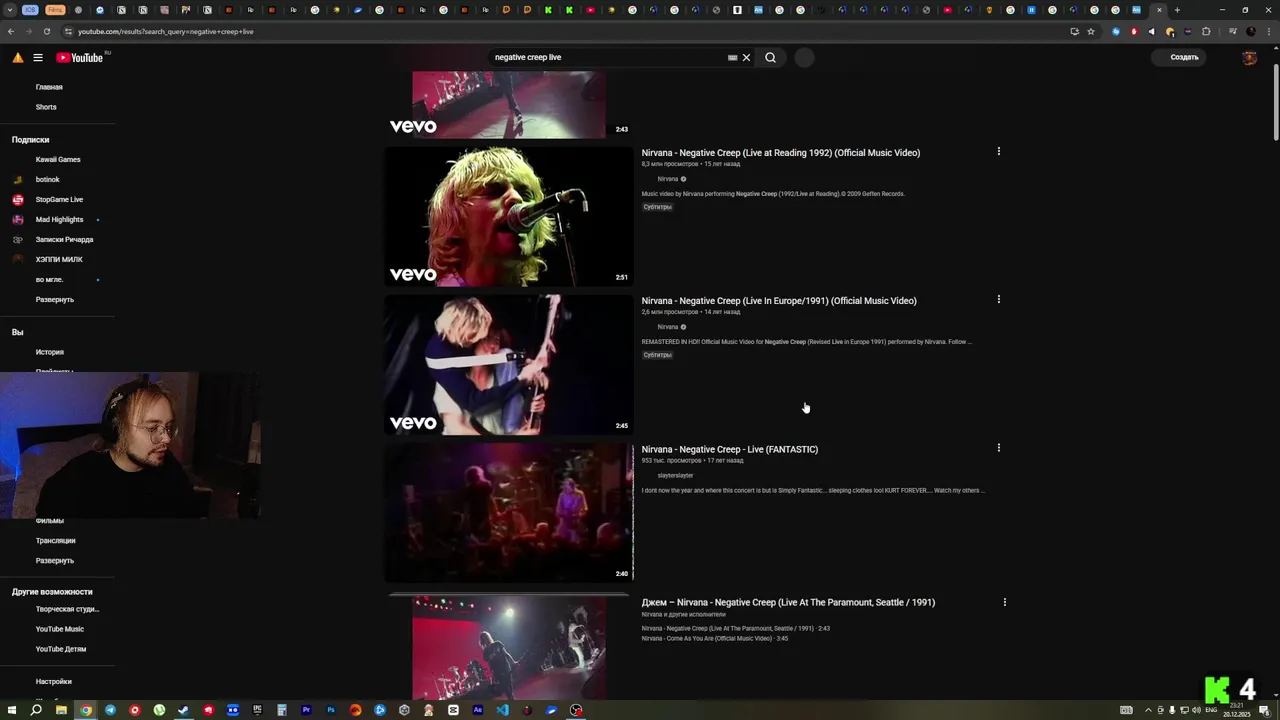Screen dimensions: 1280x720
Task: Open slayterslayter channel link
Action: point(675,475)
